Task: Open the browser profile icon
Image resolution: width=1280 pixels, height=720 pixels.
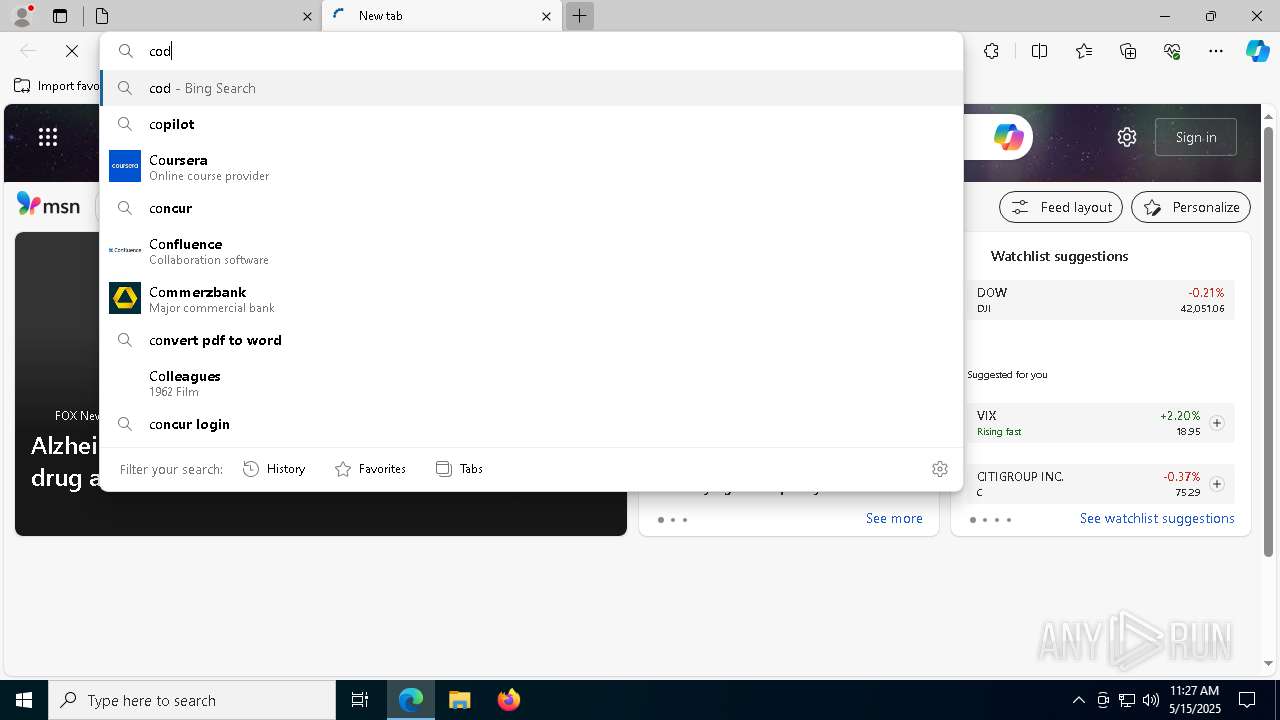Action: 22,15
